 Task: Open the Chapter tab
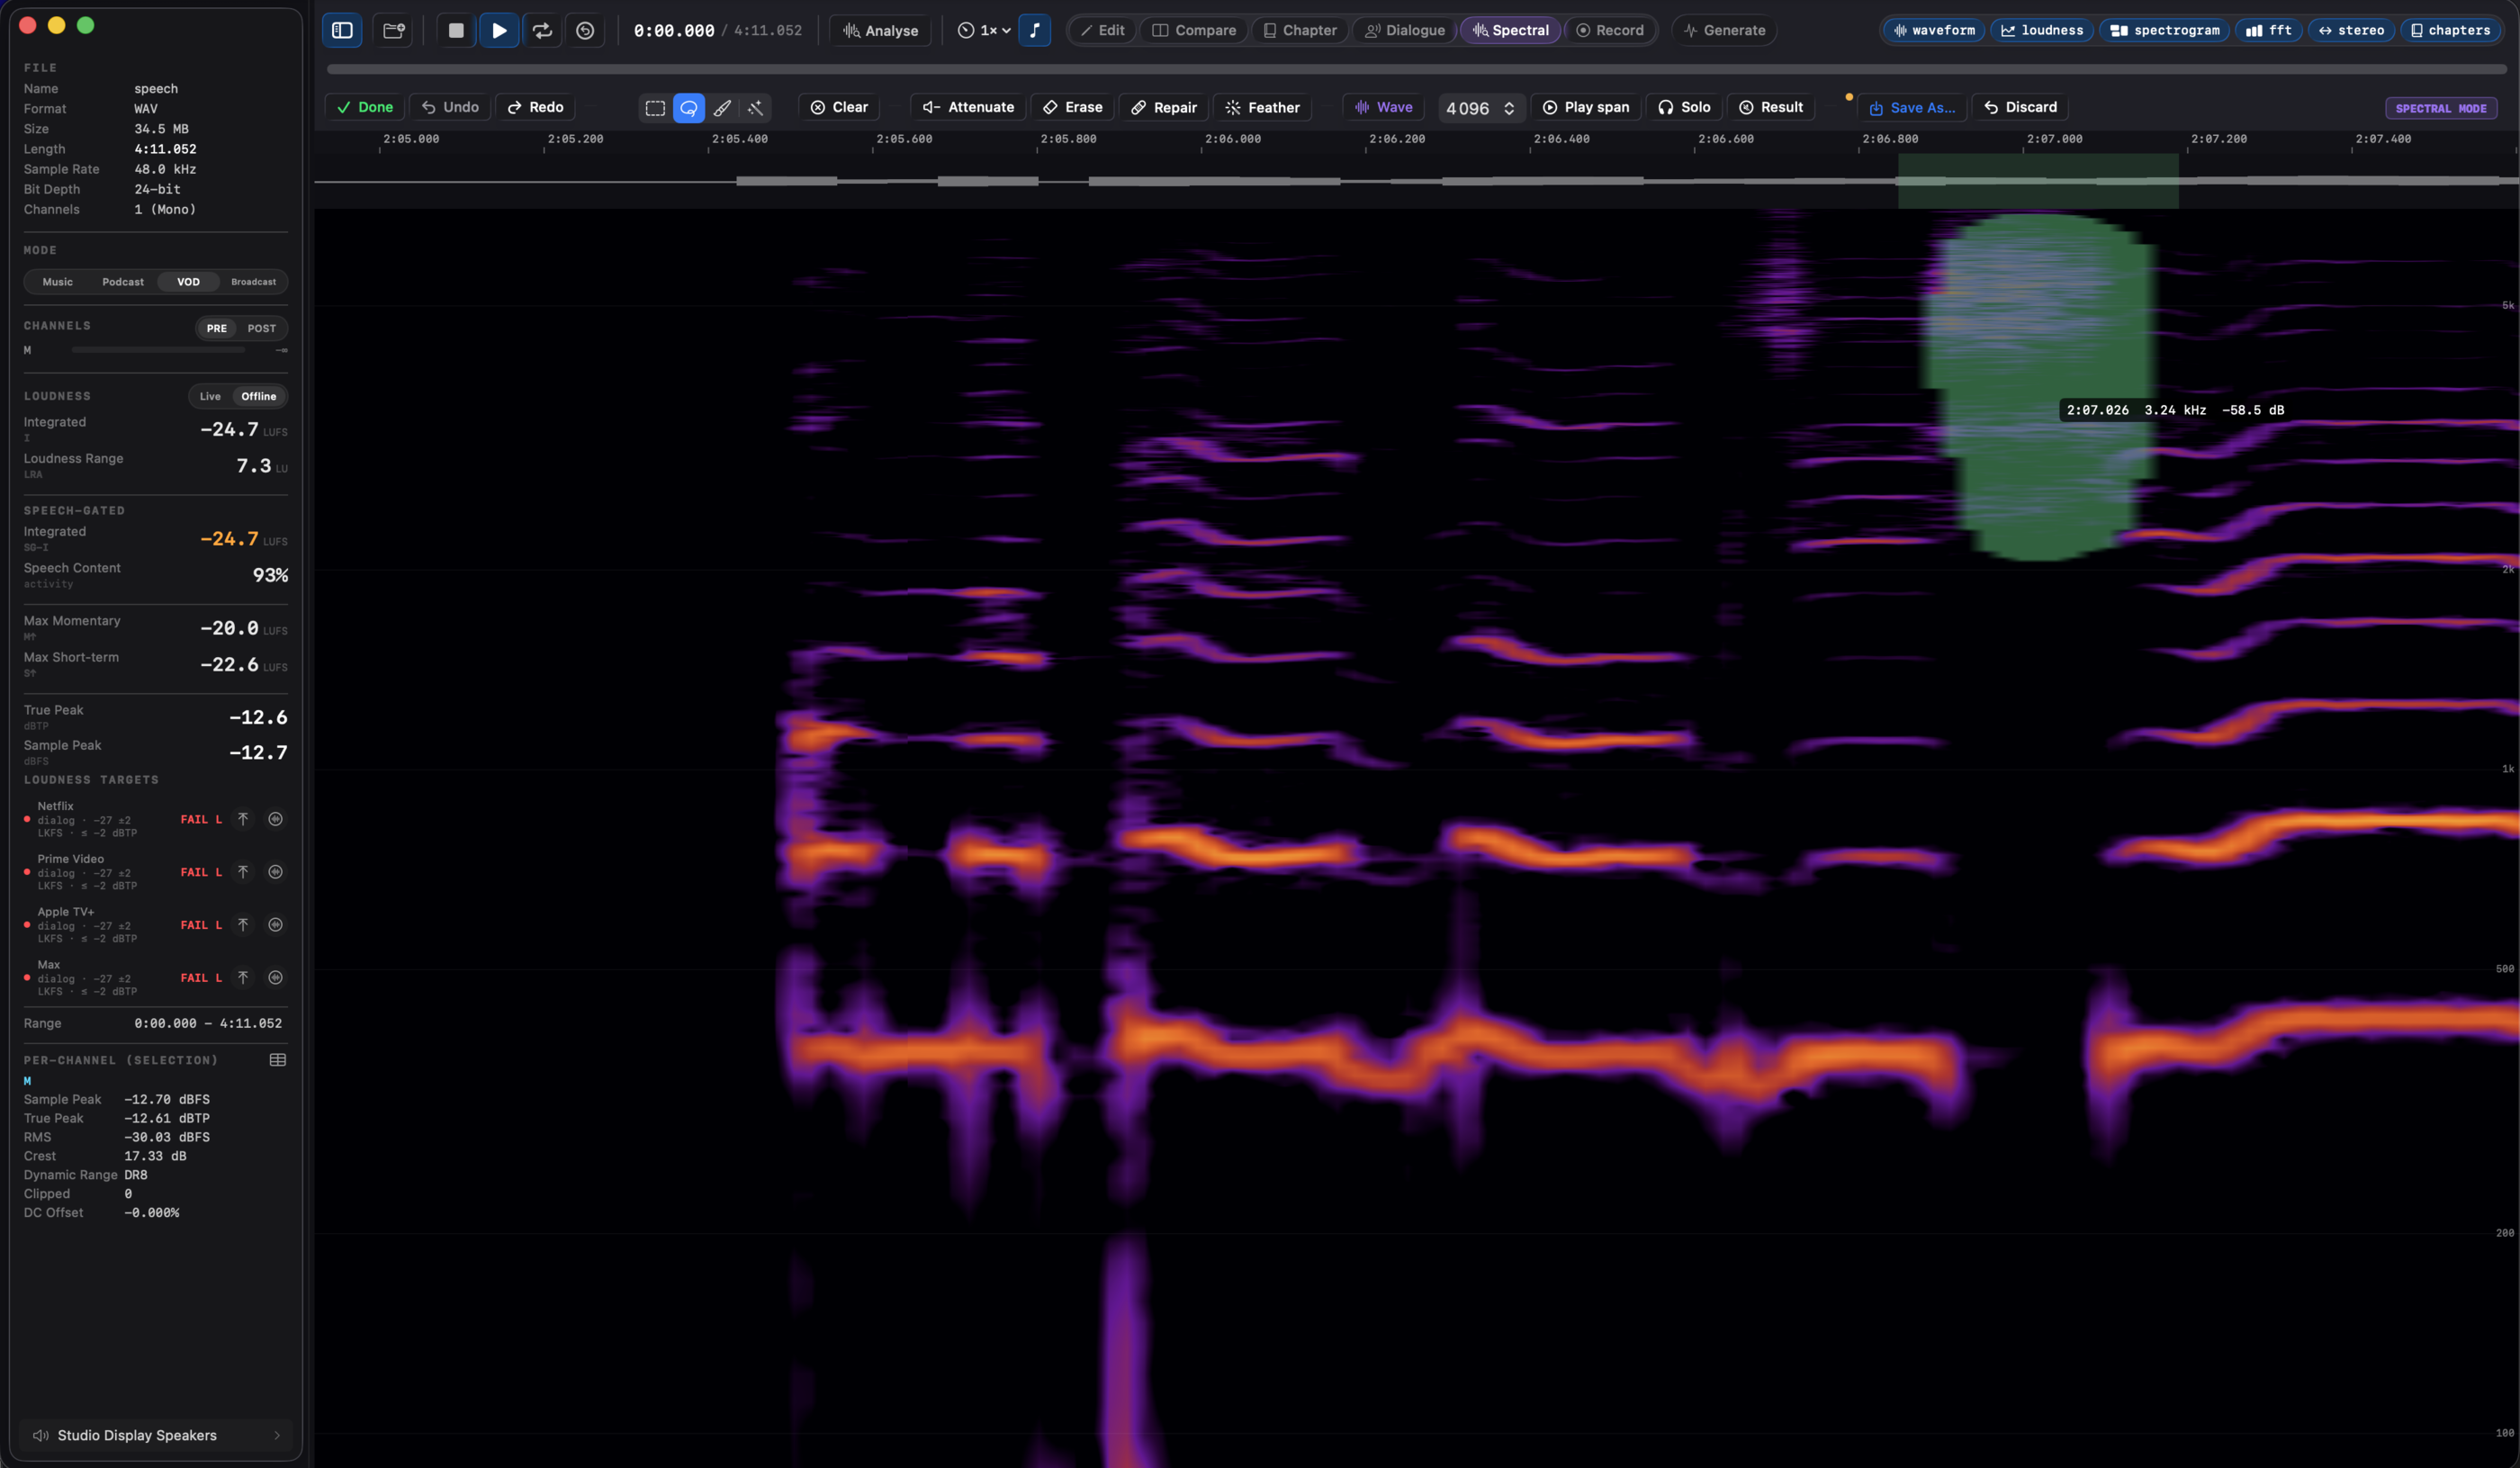pyautogui.click(x=1299, y=30)
